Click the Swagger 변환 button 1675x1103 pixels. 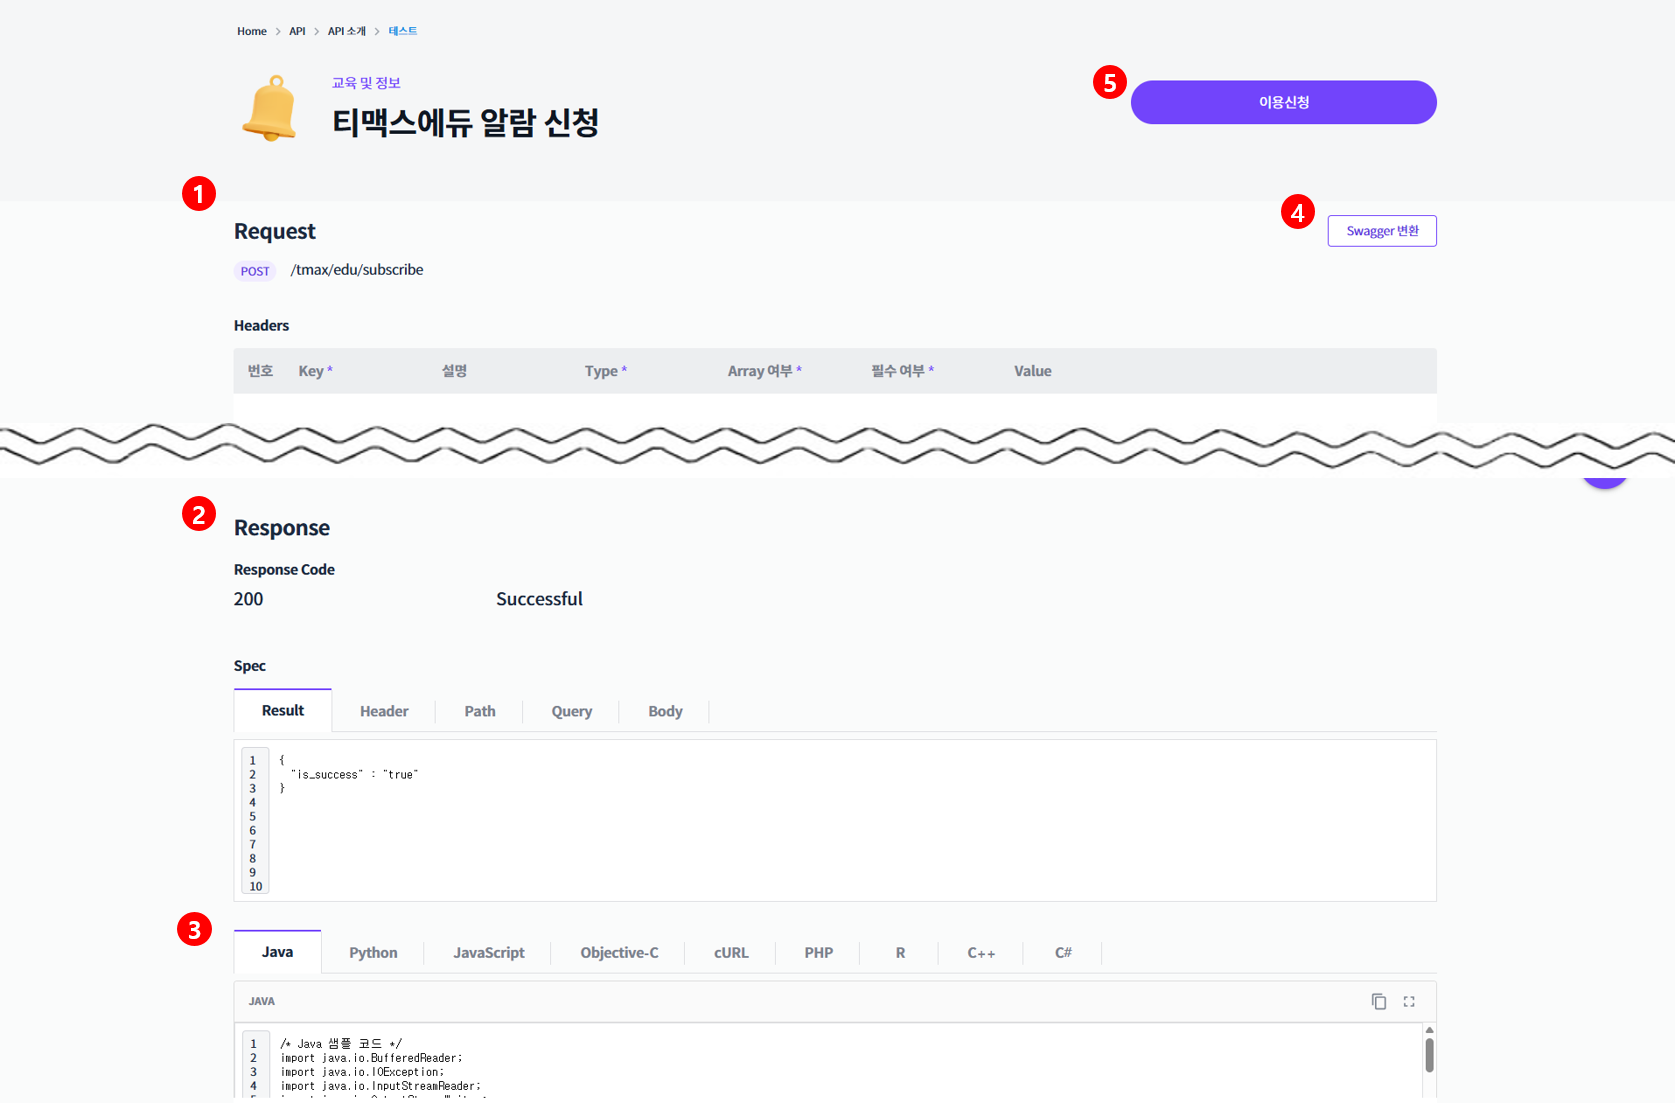click(x=1382, y=231)
